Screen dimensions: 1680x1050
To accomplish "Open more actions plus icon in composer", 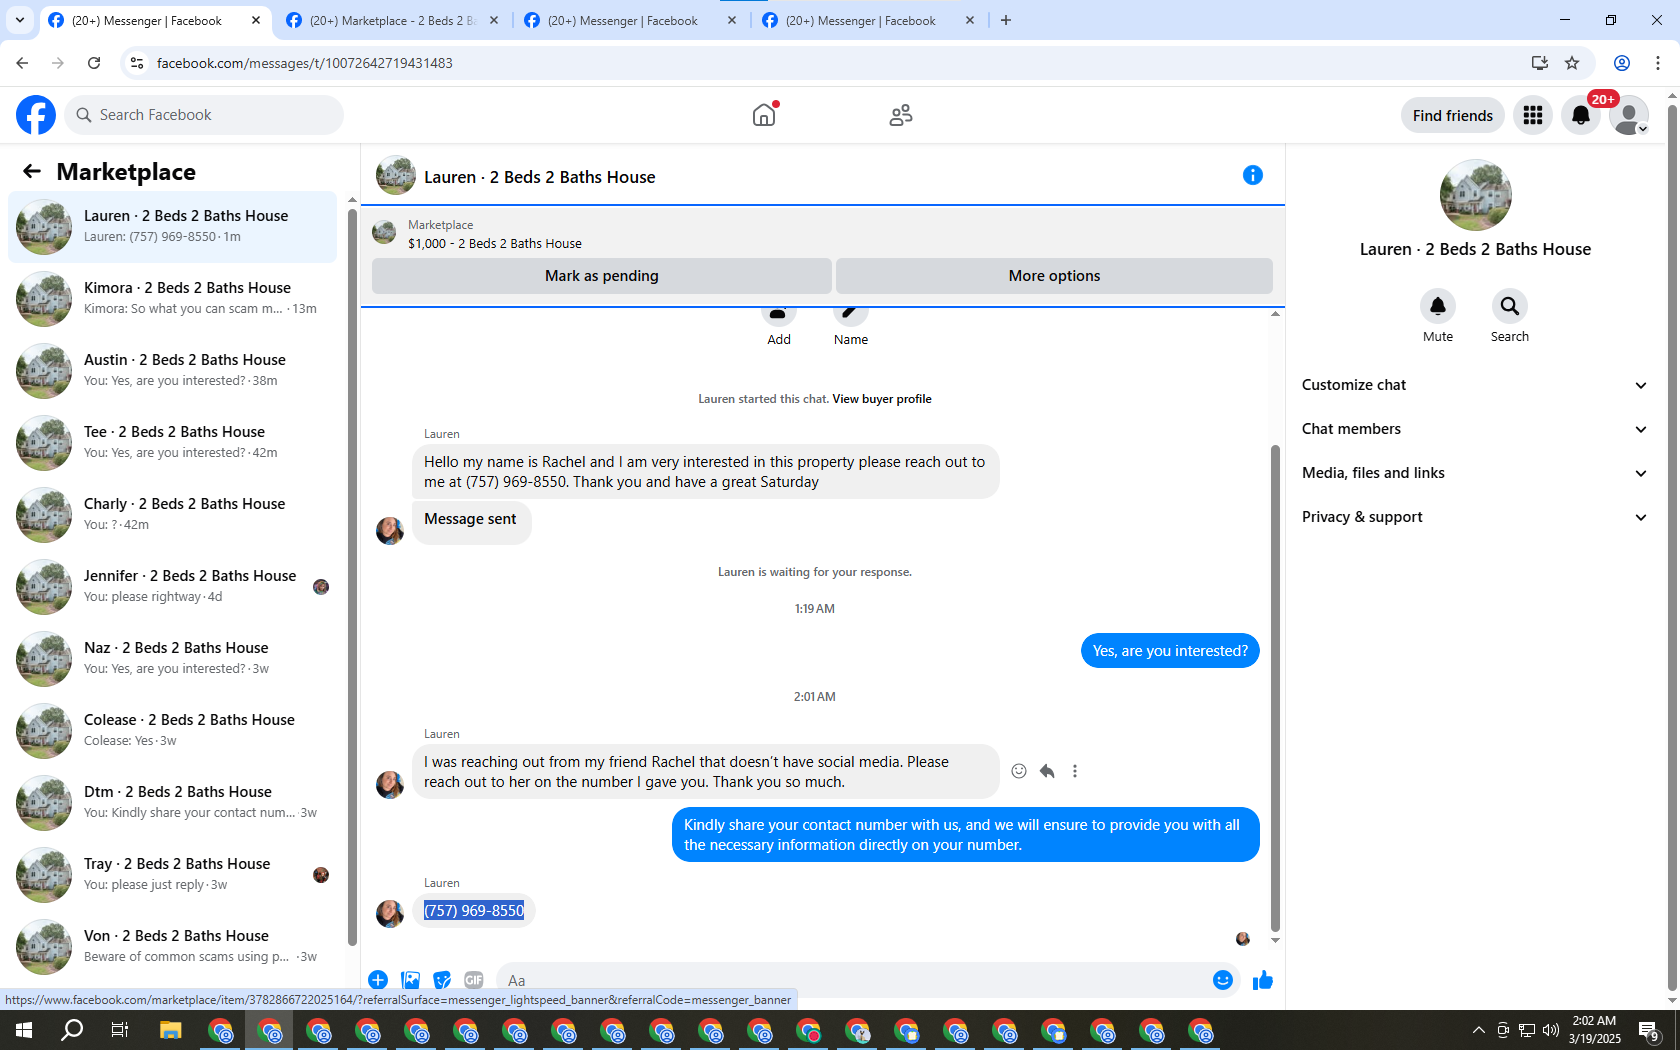I will (x=378, y=980).
